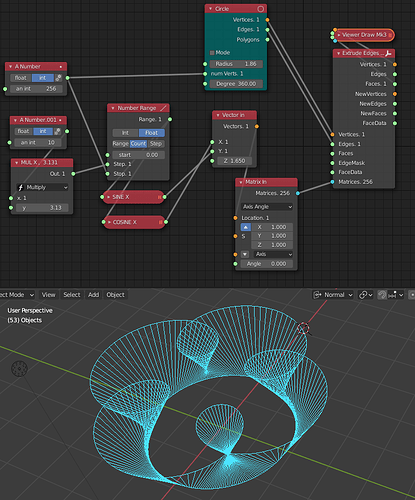Open the Add menu in 3D viewport
415x500 pixels.
pyautogui.click(x=94, y=295)
